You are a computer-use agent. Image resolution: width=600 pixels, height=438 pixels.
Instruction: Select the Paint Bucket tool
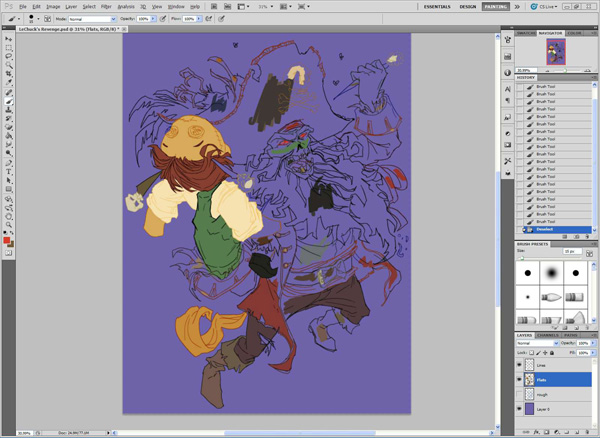click(x=8, y=136)
